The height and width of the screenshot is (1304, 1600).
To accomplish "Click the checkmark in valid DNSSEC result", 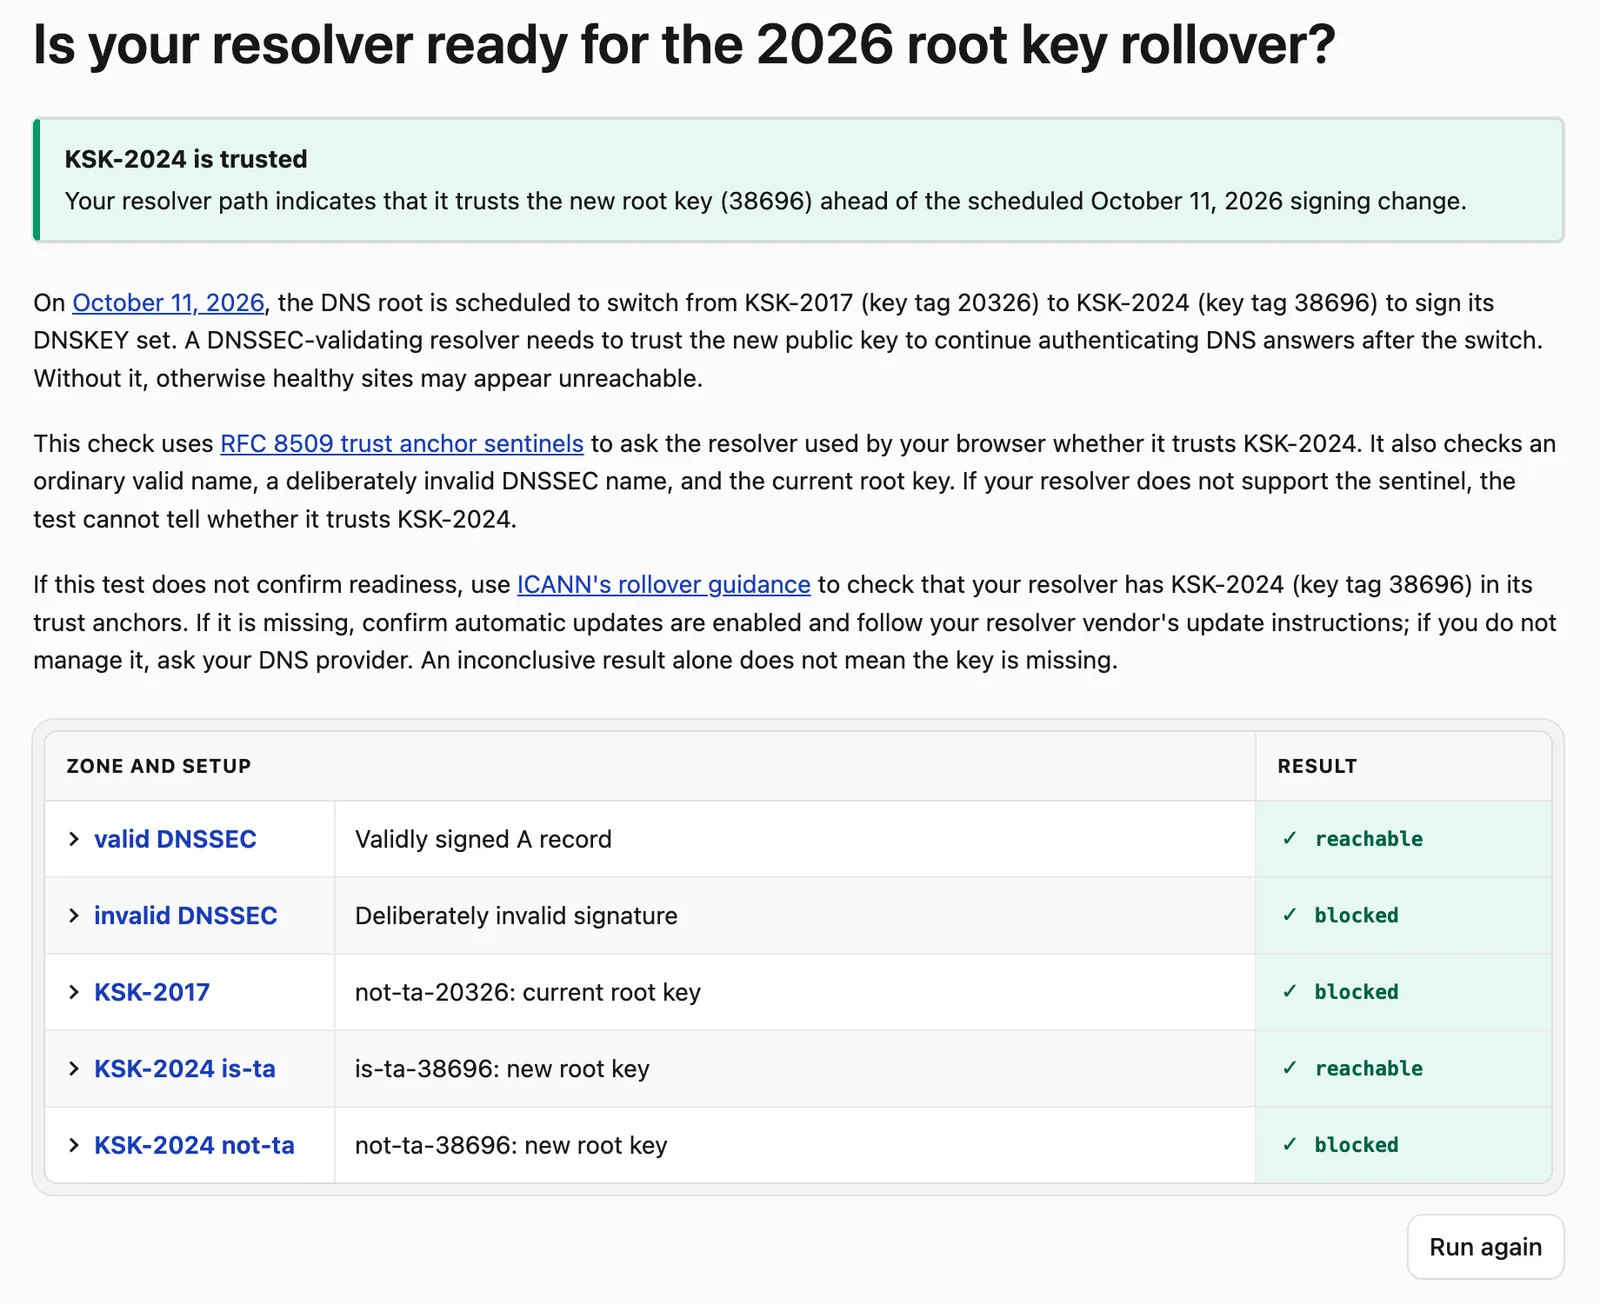I will pyautogui.click(x=1290, y=839).
